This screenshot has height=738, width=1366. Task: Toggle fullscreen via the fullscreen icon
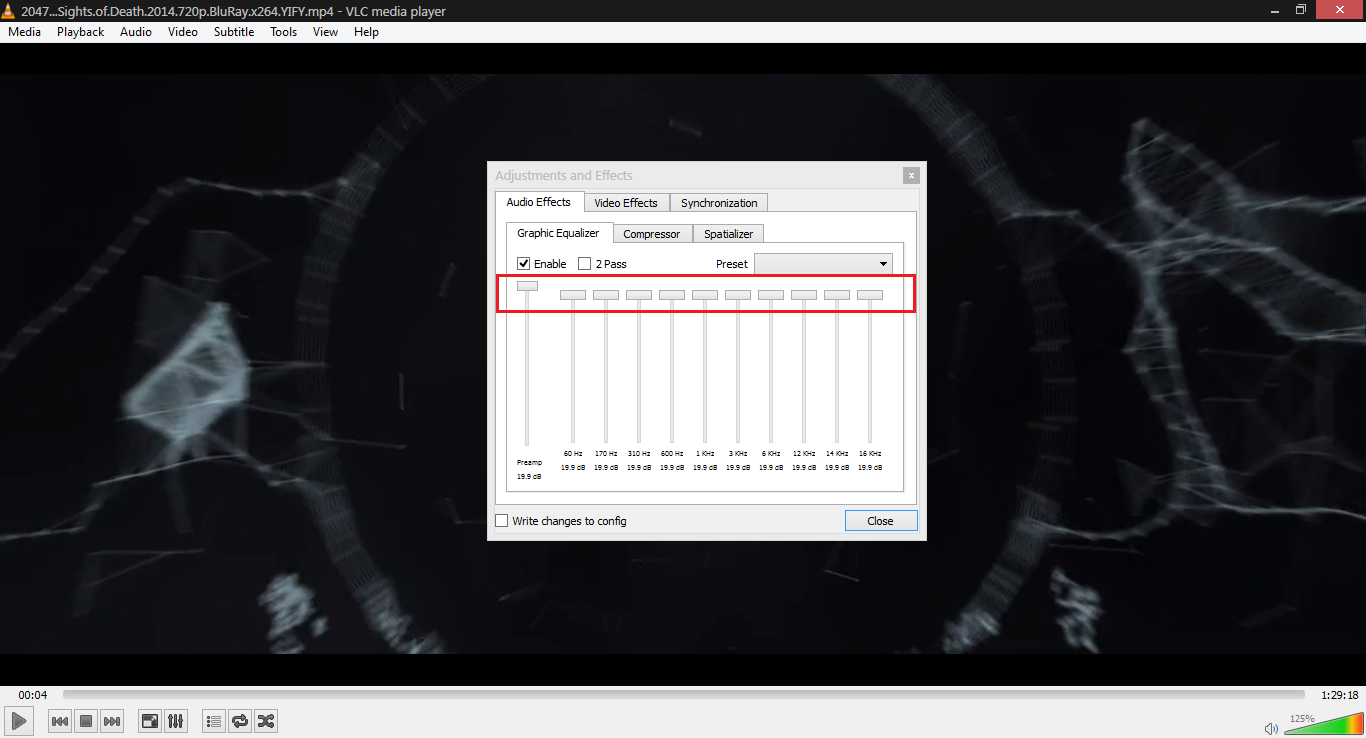click(149, 720)
